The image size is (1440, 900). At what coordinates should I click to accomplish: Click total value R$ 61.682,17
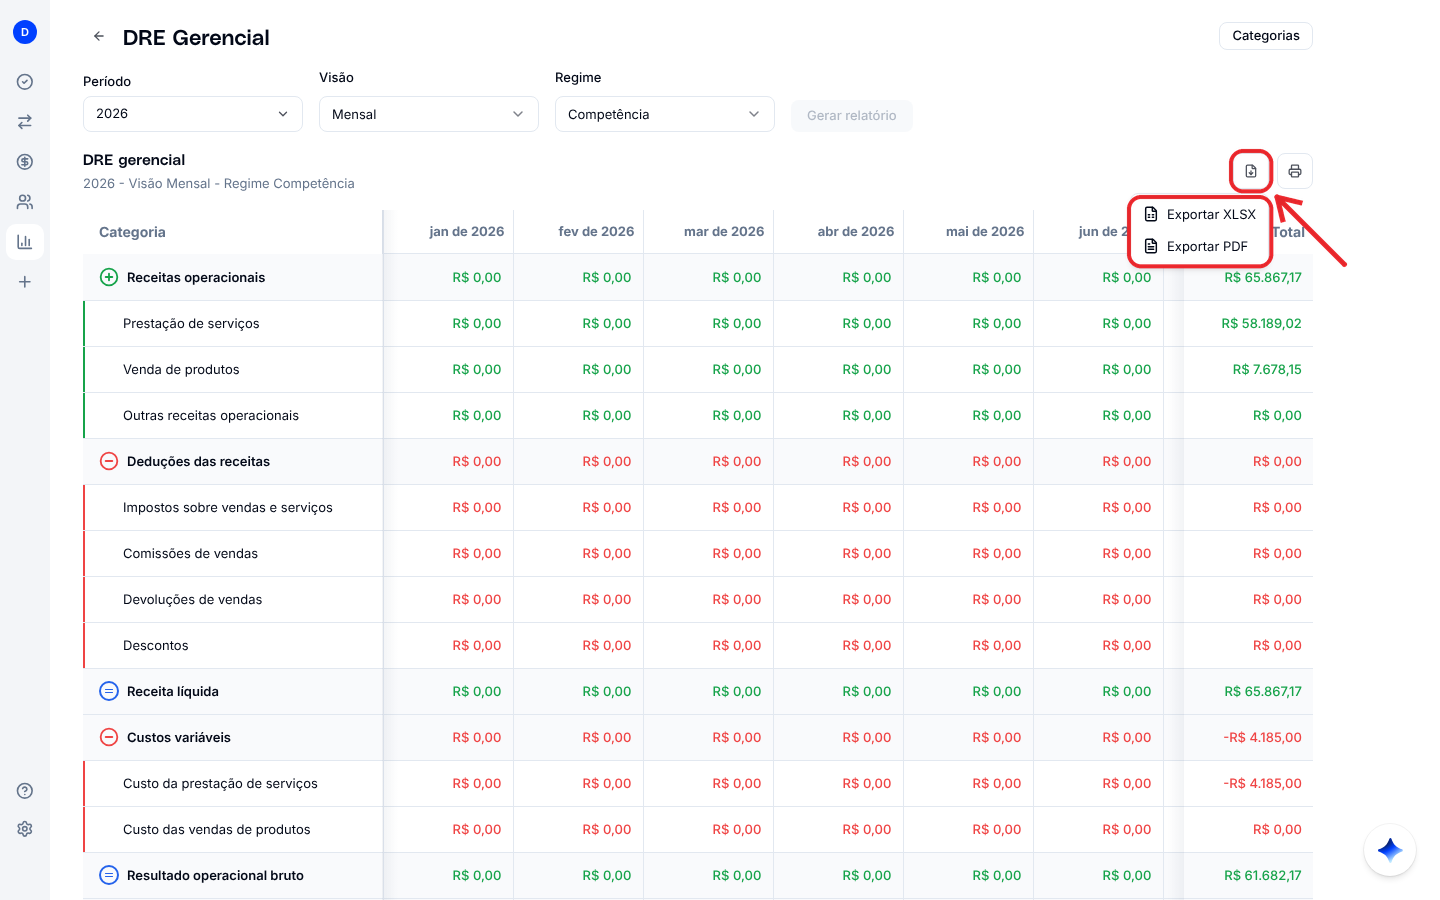[x=1263, y=875]
